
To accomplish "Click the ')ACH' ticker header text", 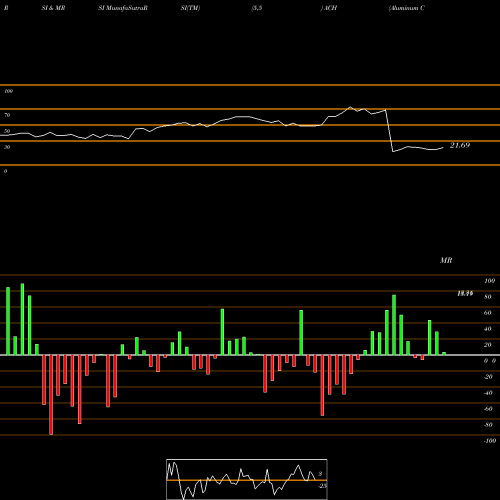I will pyautogui.click(x=329, y=8).
